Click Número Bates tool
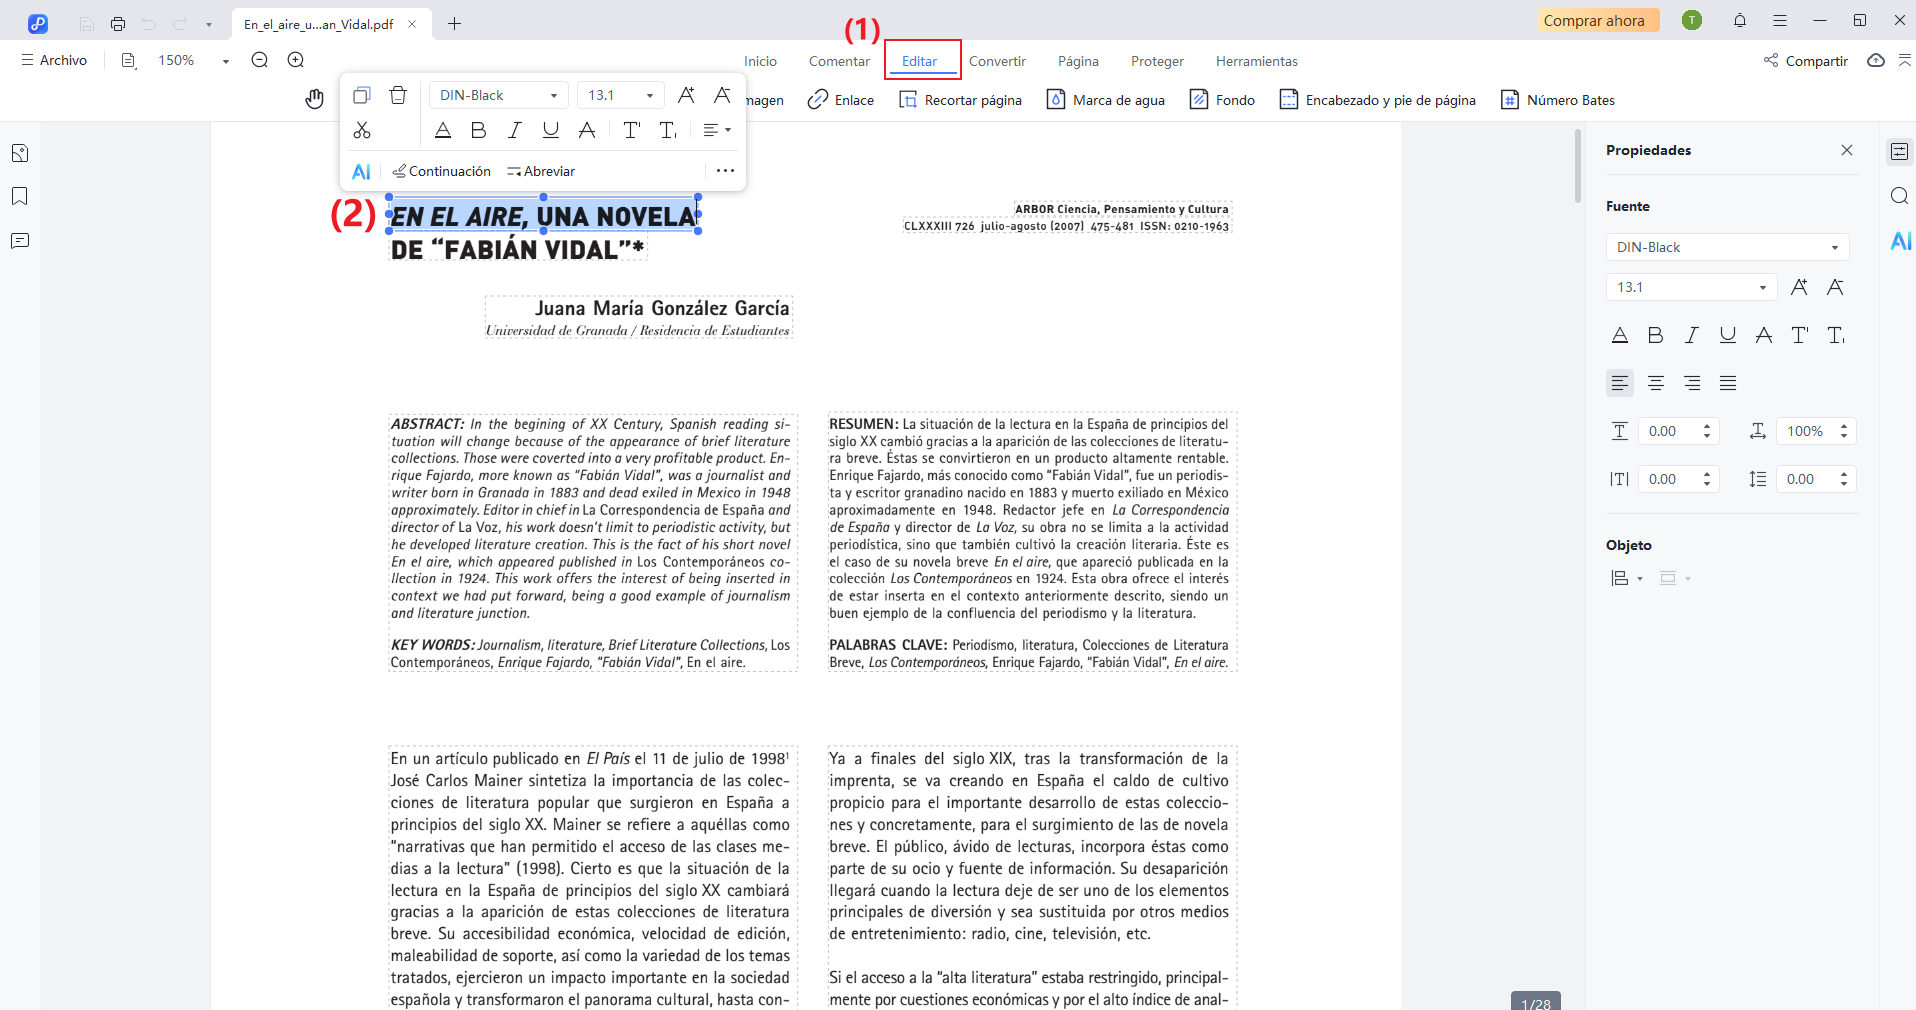This screenshot has height=1010, width=1916. click(1558, 100)
